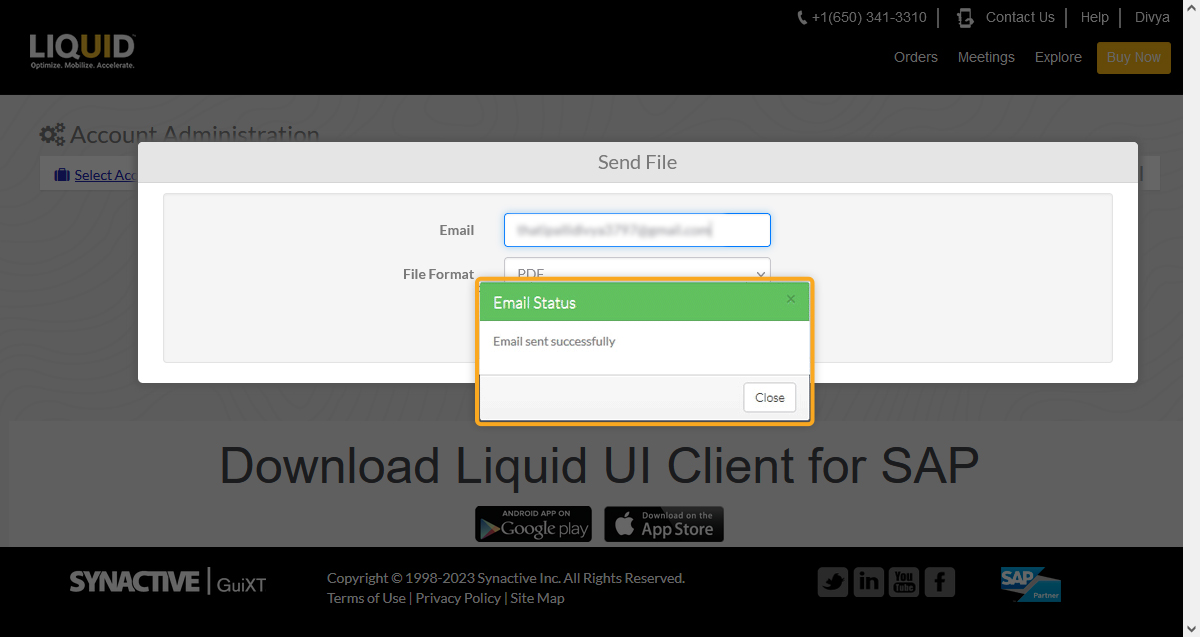Click the Synactive GuiXT footer logo
Image resolution: width=1200 pixels, height=637 pixels.
coord(168,582)
